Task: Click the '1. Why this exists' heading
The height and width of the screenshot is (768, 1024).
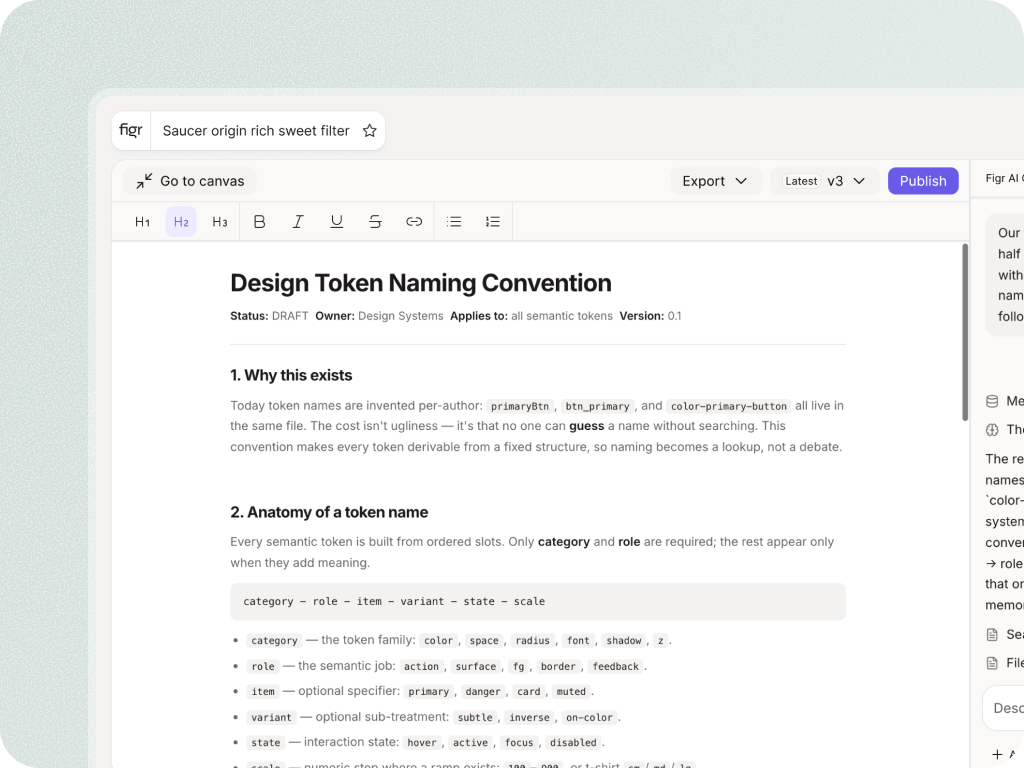Action: 291,376
